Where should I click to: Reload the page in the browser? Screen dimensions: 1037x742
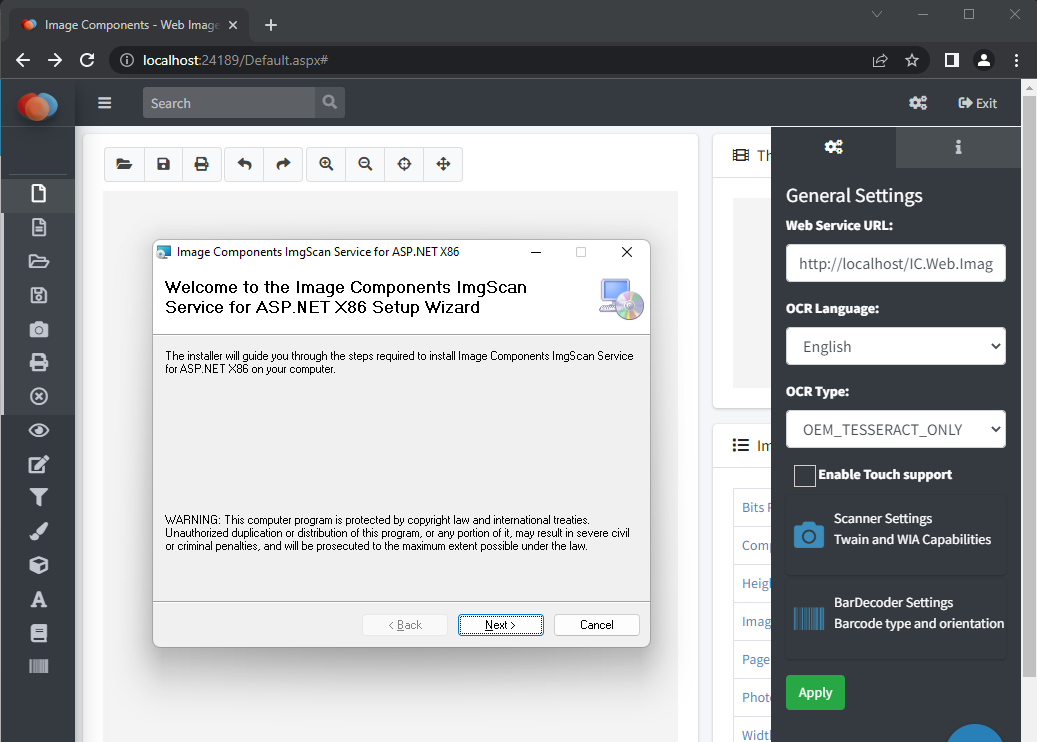click(x=87, y=60)
